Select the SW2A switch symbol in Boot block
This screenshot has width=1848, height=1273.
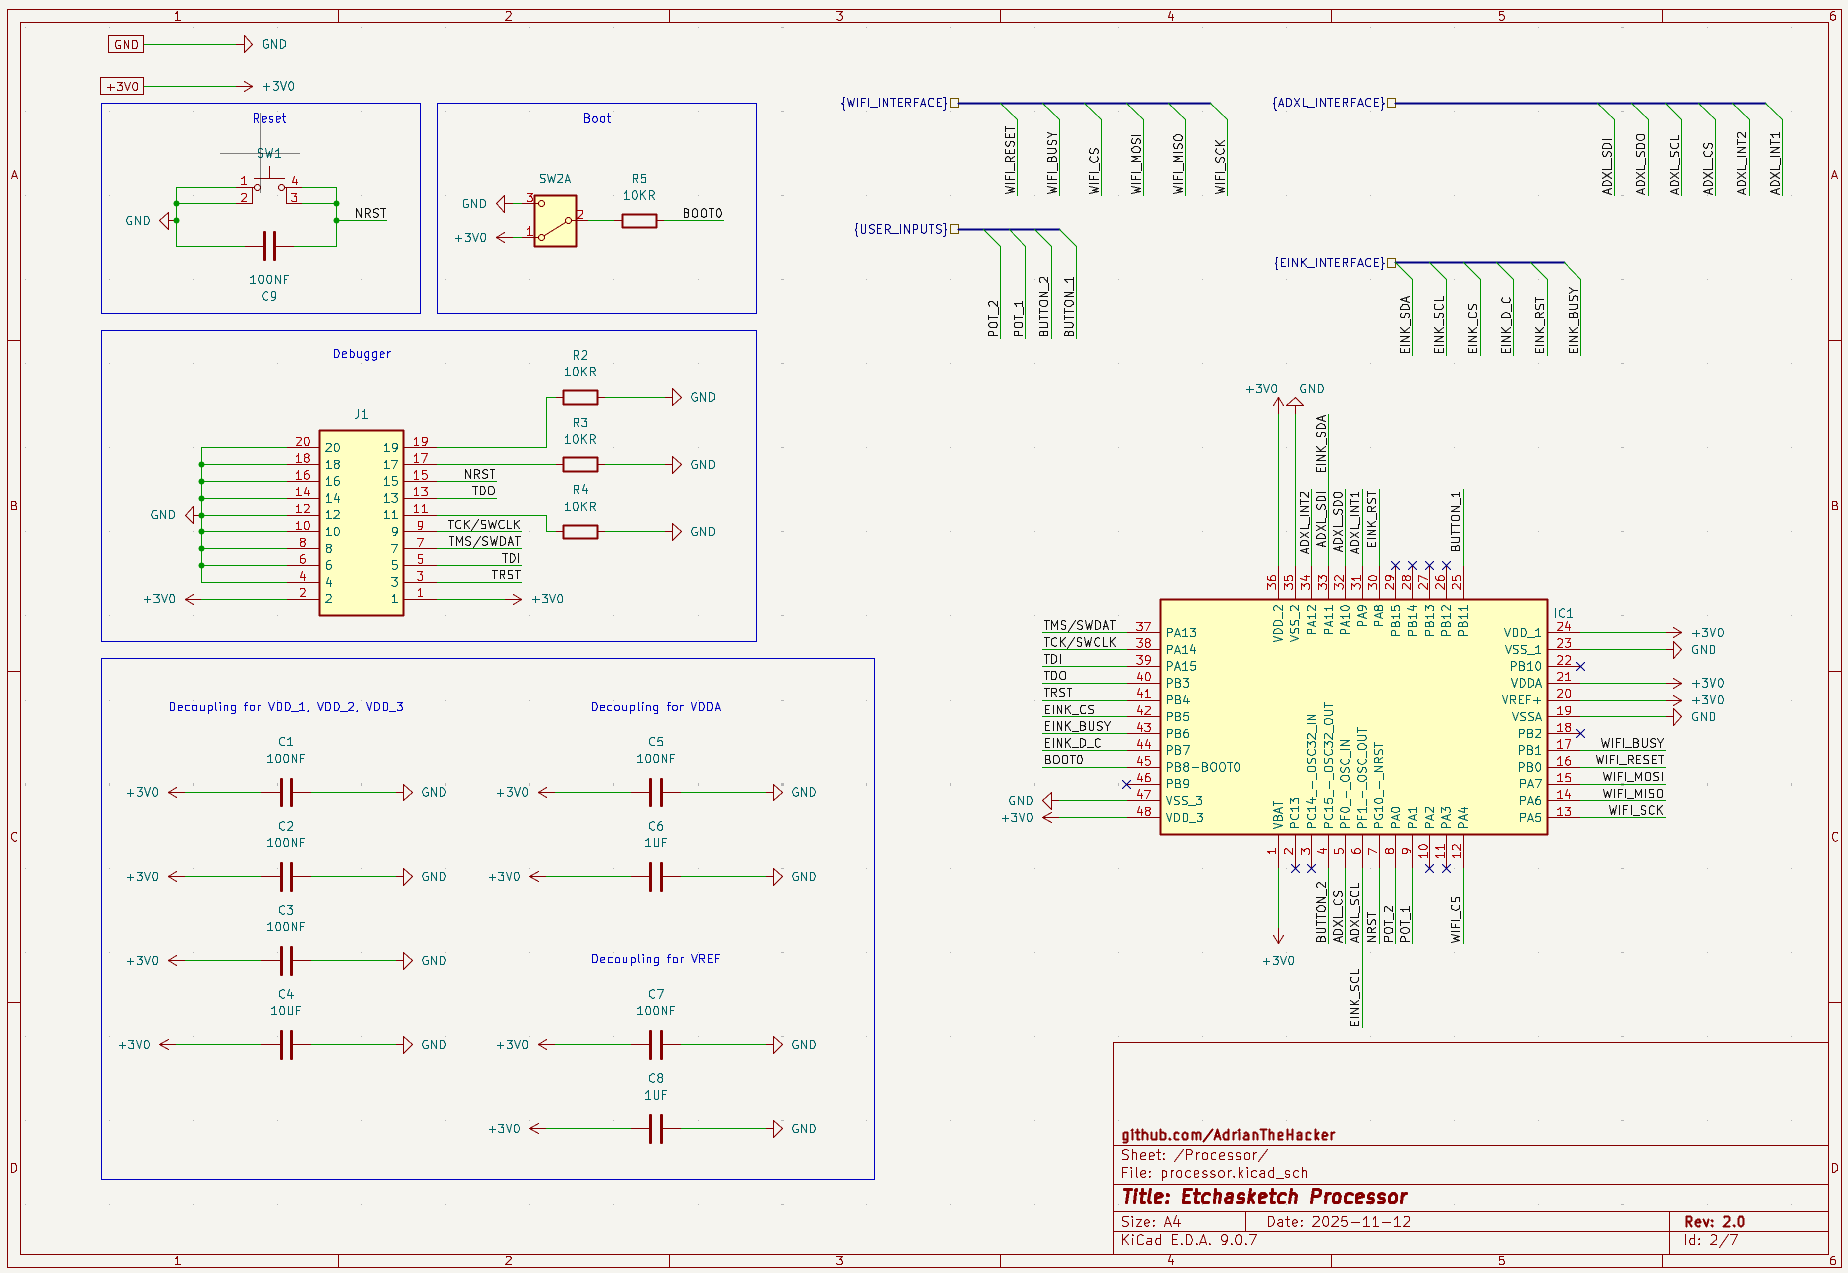pos(555,221)
